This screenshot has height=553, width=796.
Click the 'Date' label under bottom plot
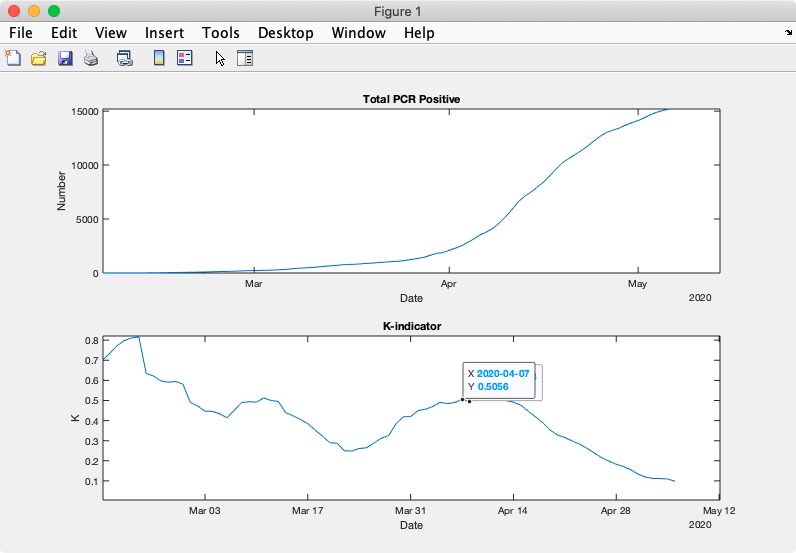click(411, 525)
